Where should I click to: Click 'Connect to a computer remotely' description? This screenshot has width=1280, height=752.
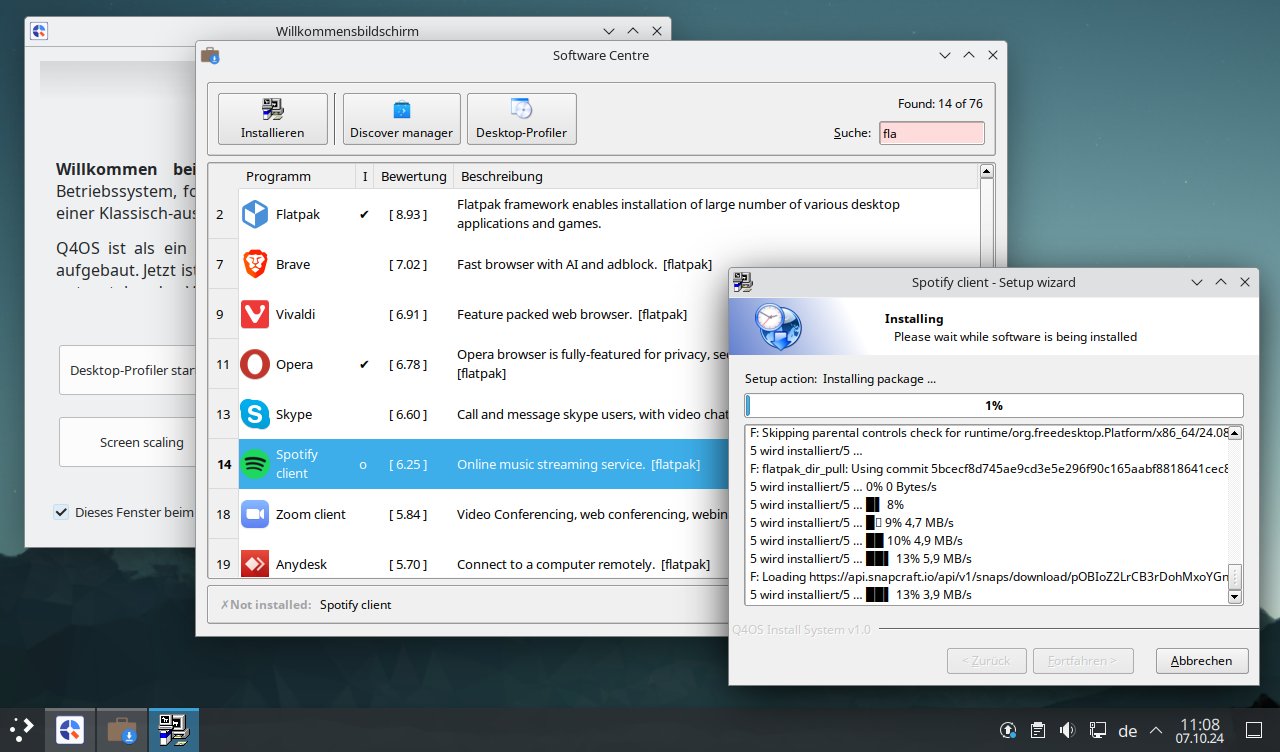pos(583,564)
